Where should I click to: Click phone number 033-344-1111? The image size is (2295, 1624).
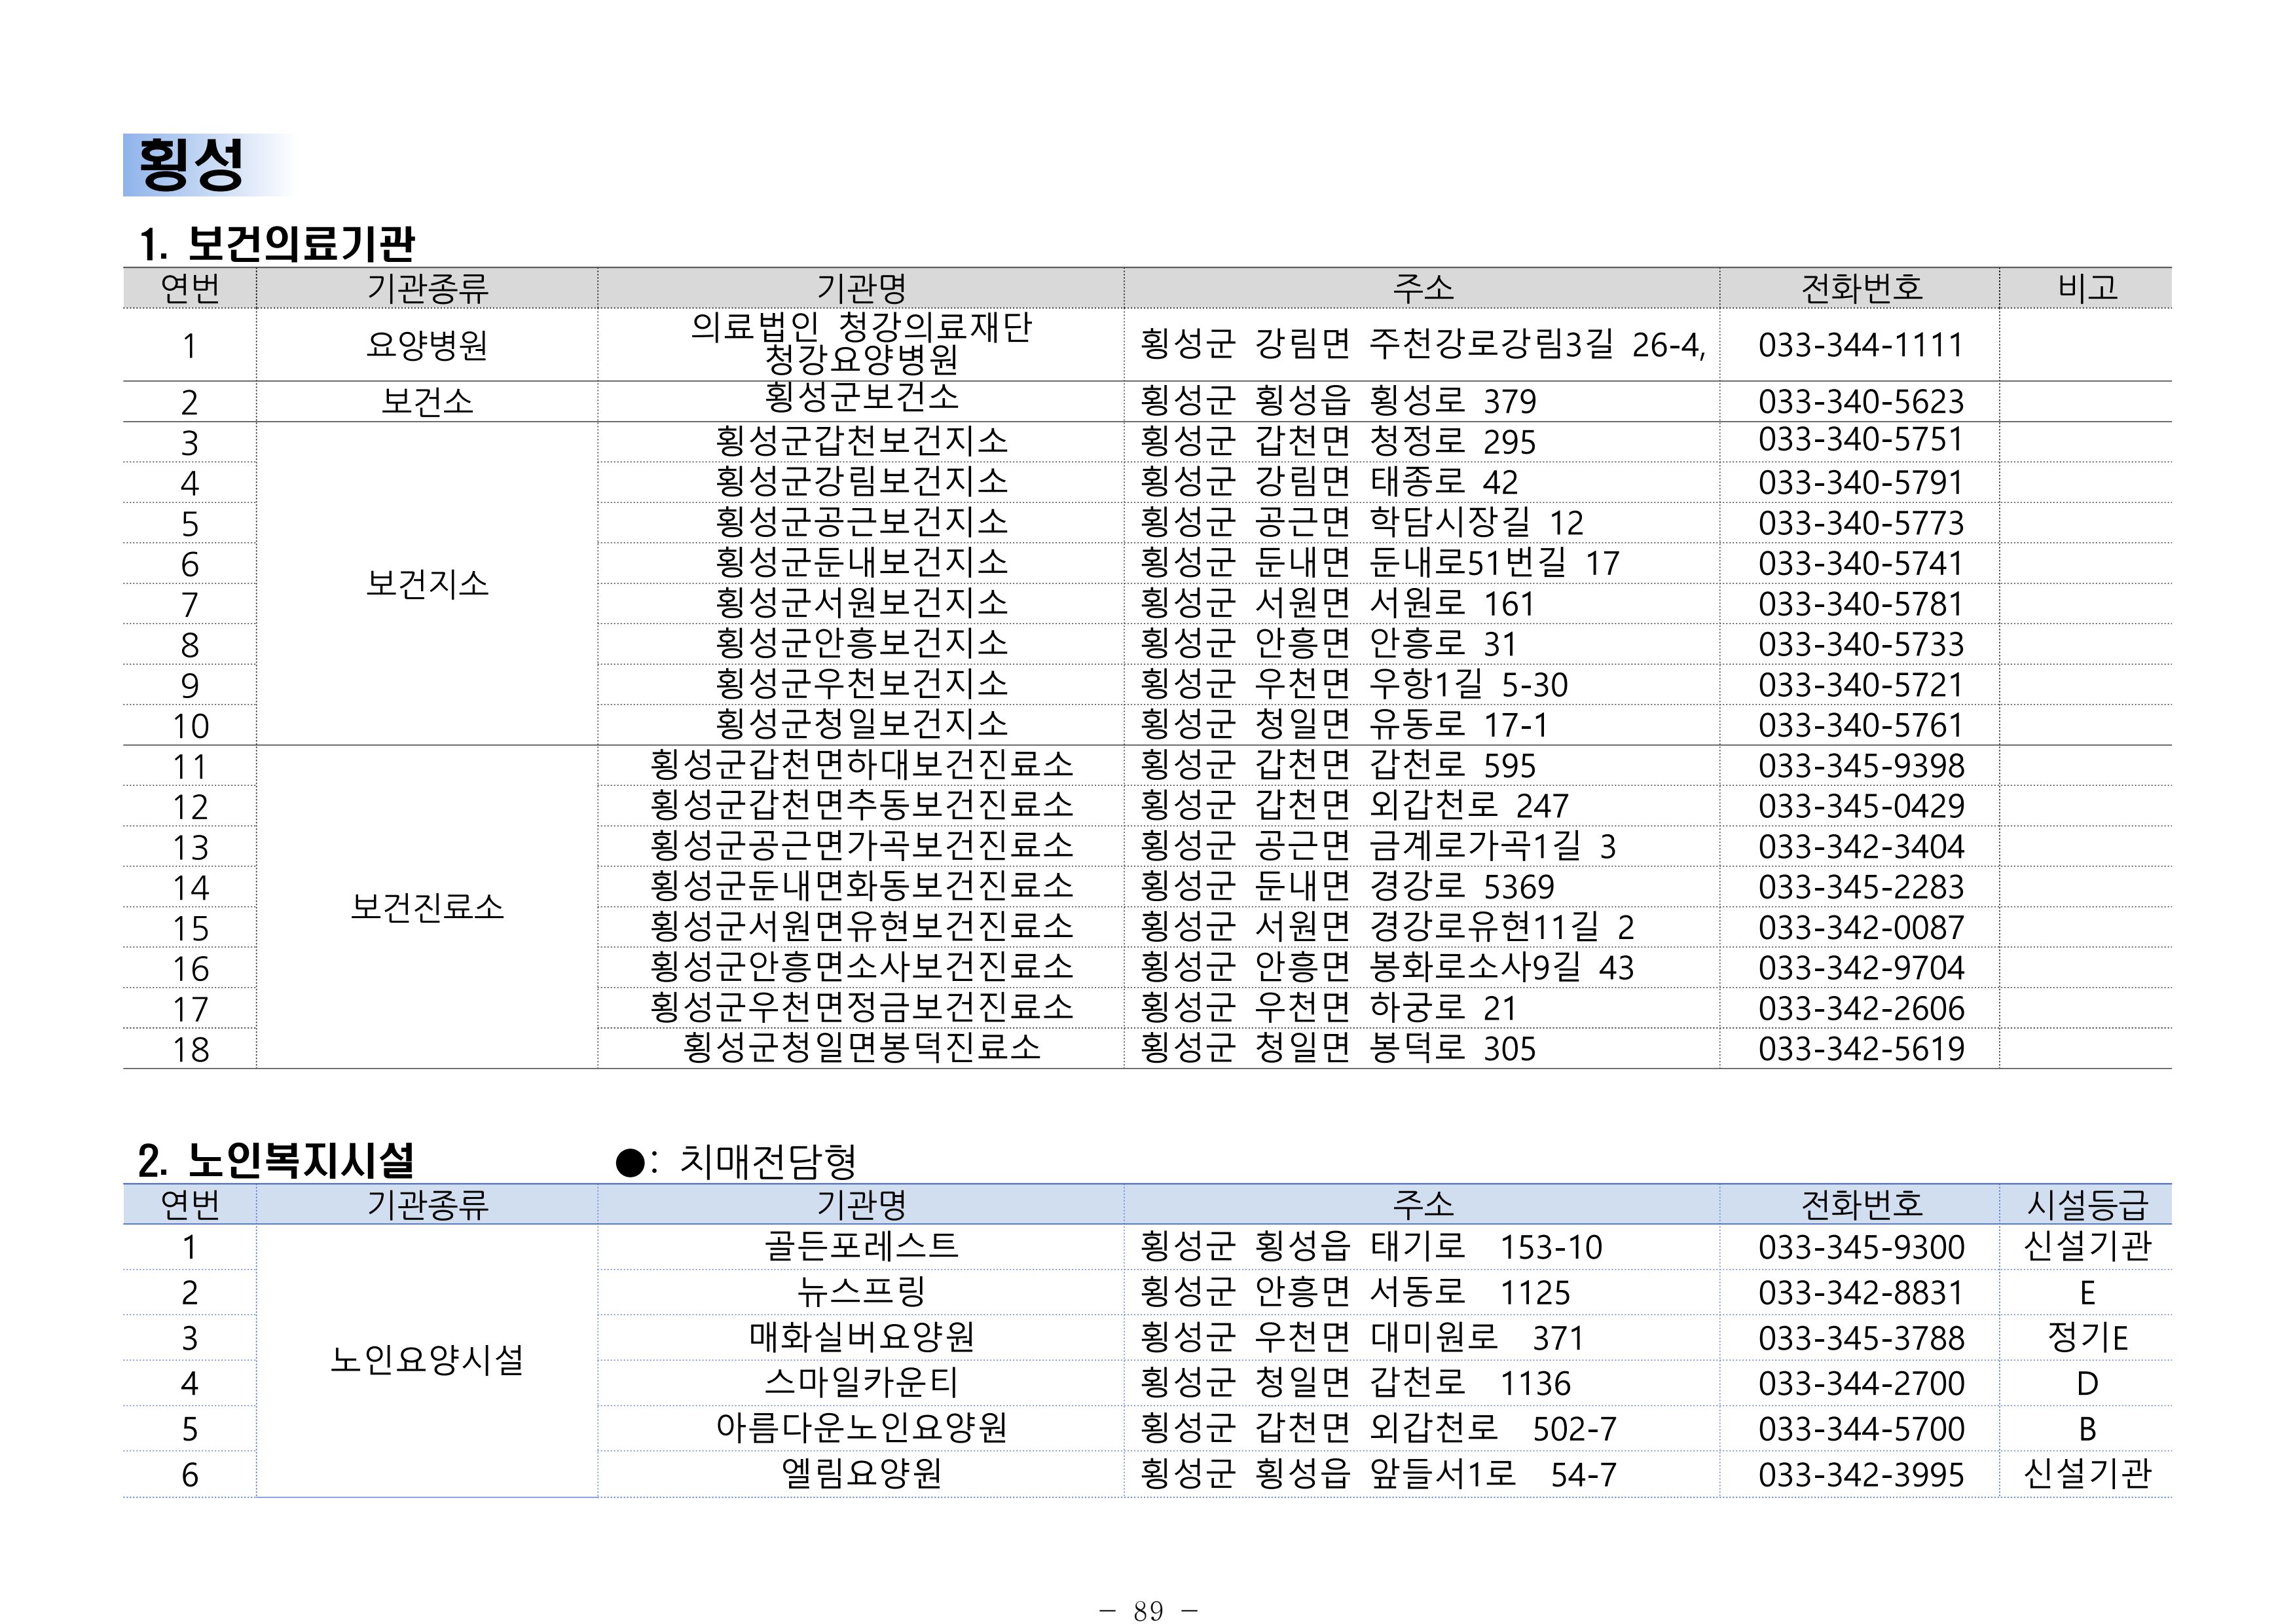point(1860,345)
